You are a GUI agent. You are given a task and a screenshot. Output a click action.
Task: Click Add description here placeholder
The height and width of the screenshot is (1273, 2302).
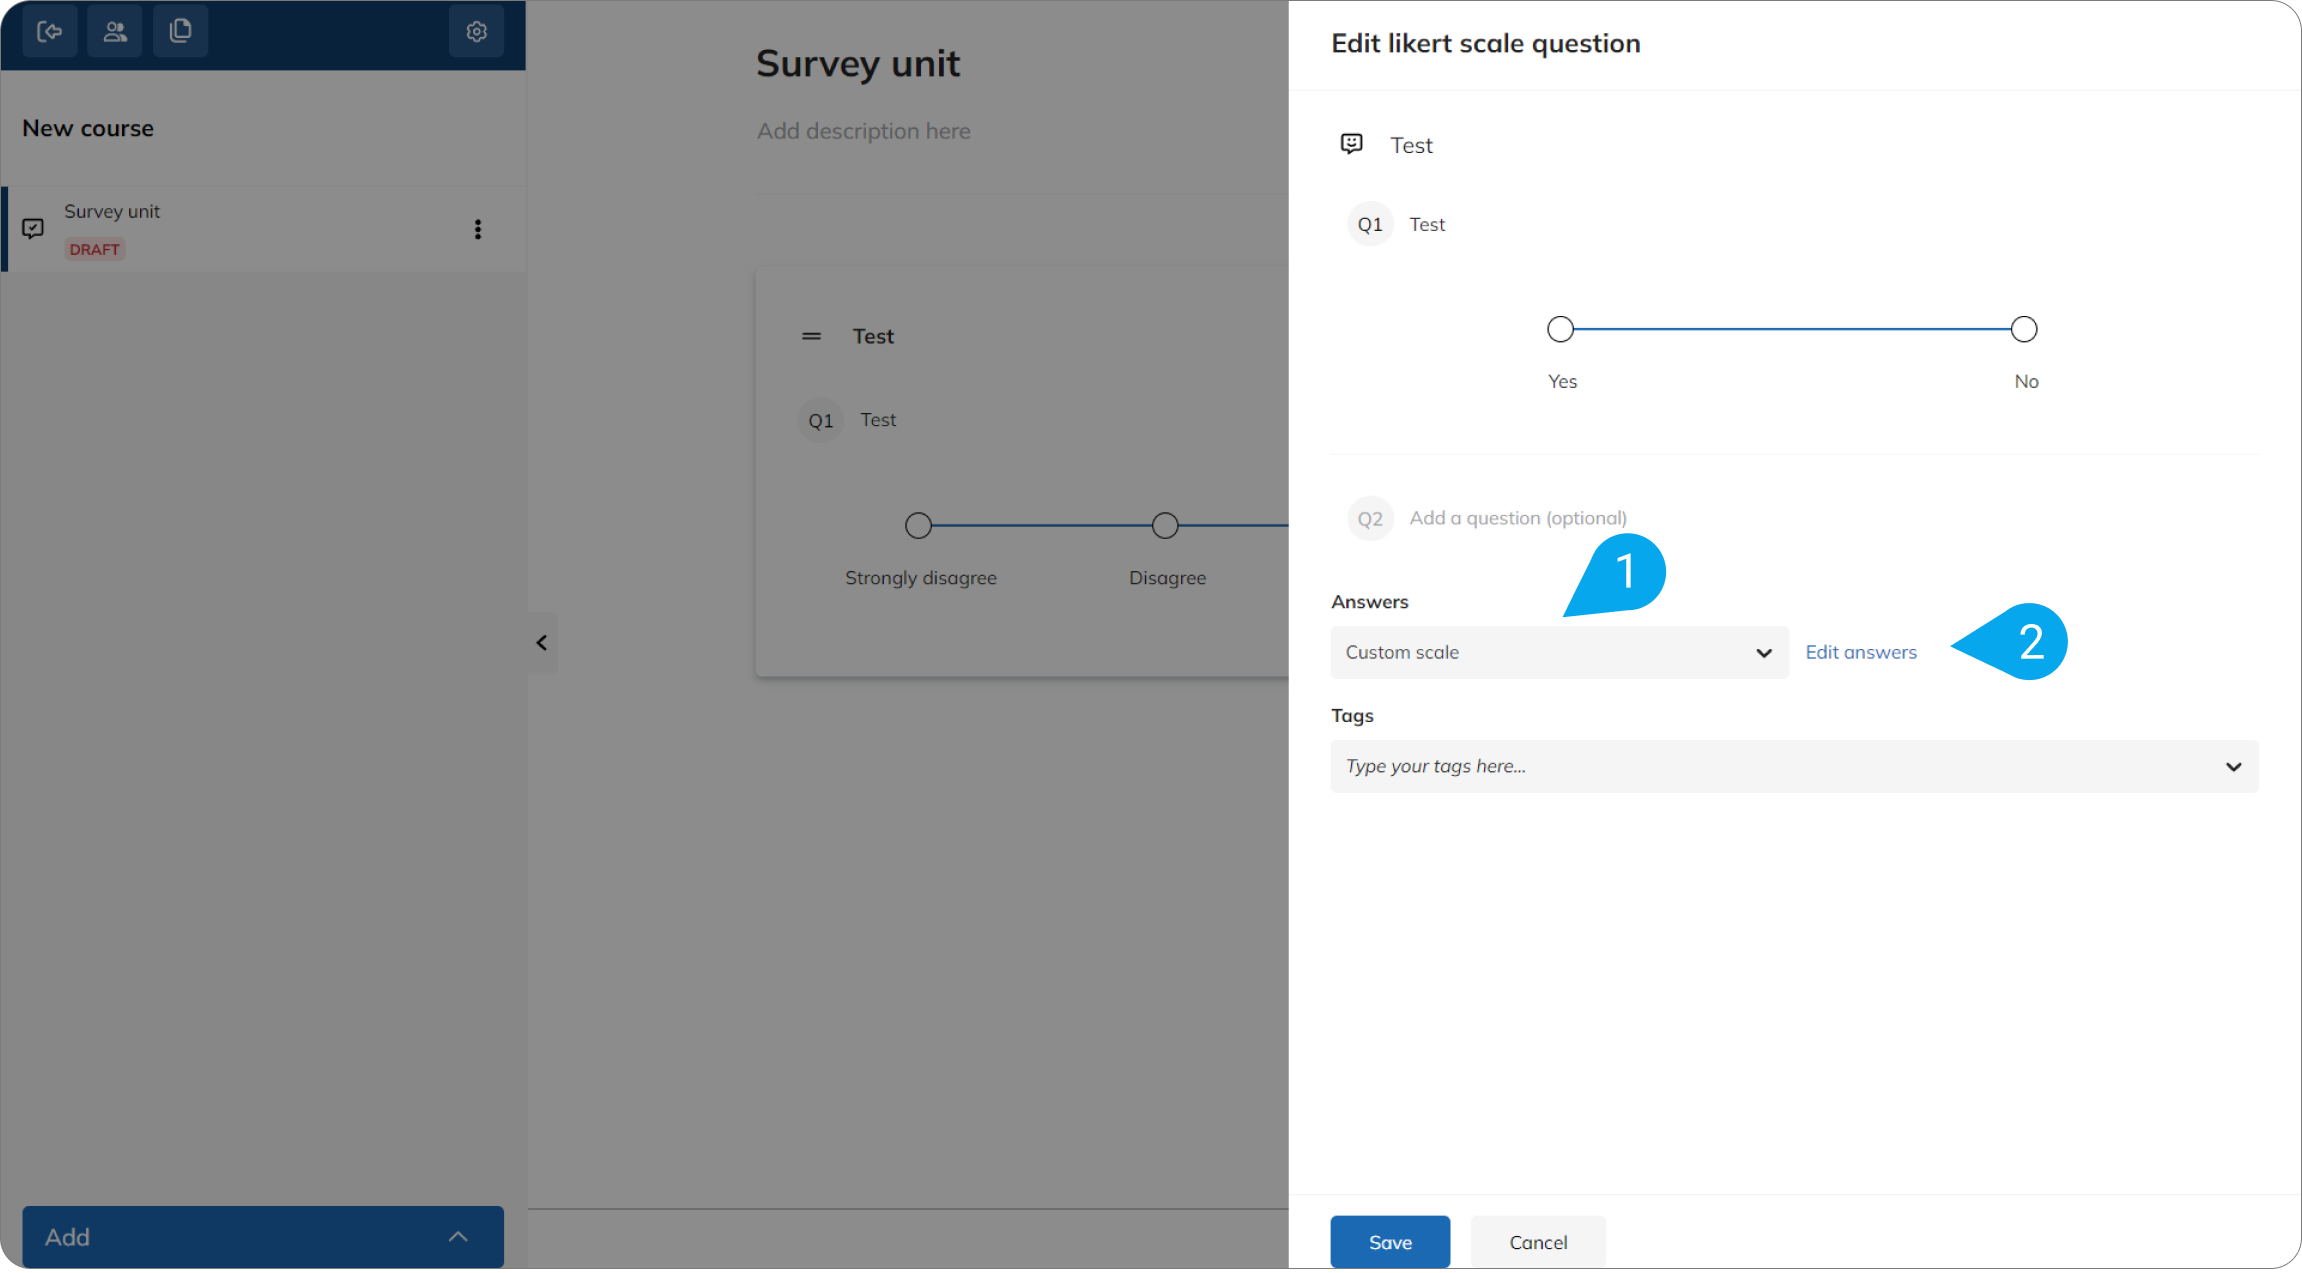coord(863,131)
